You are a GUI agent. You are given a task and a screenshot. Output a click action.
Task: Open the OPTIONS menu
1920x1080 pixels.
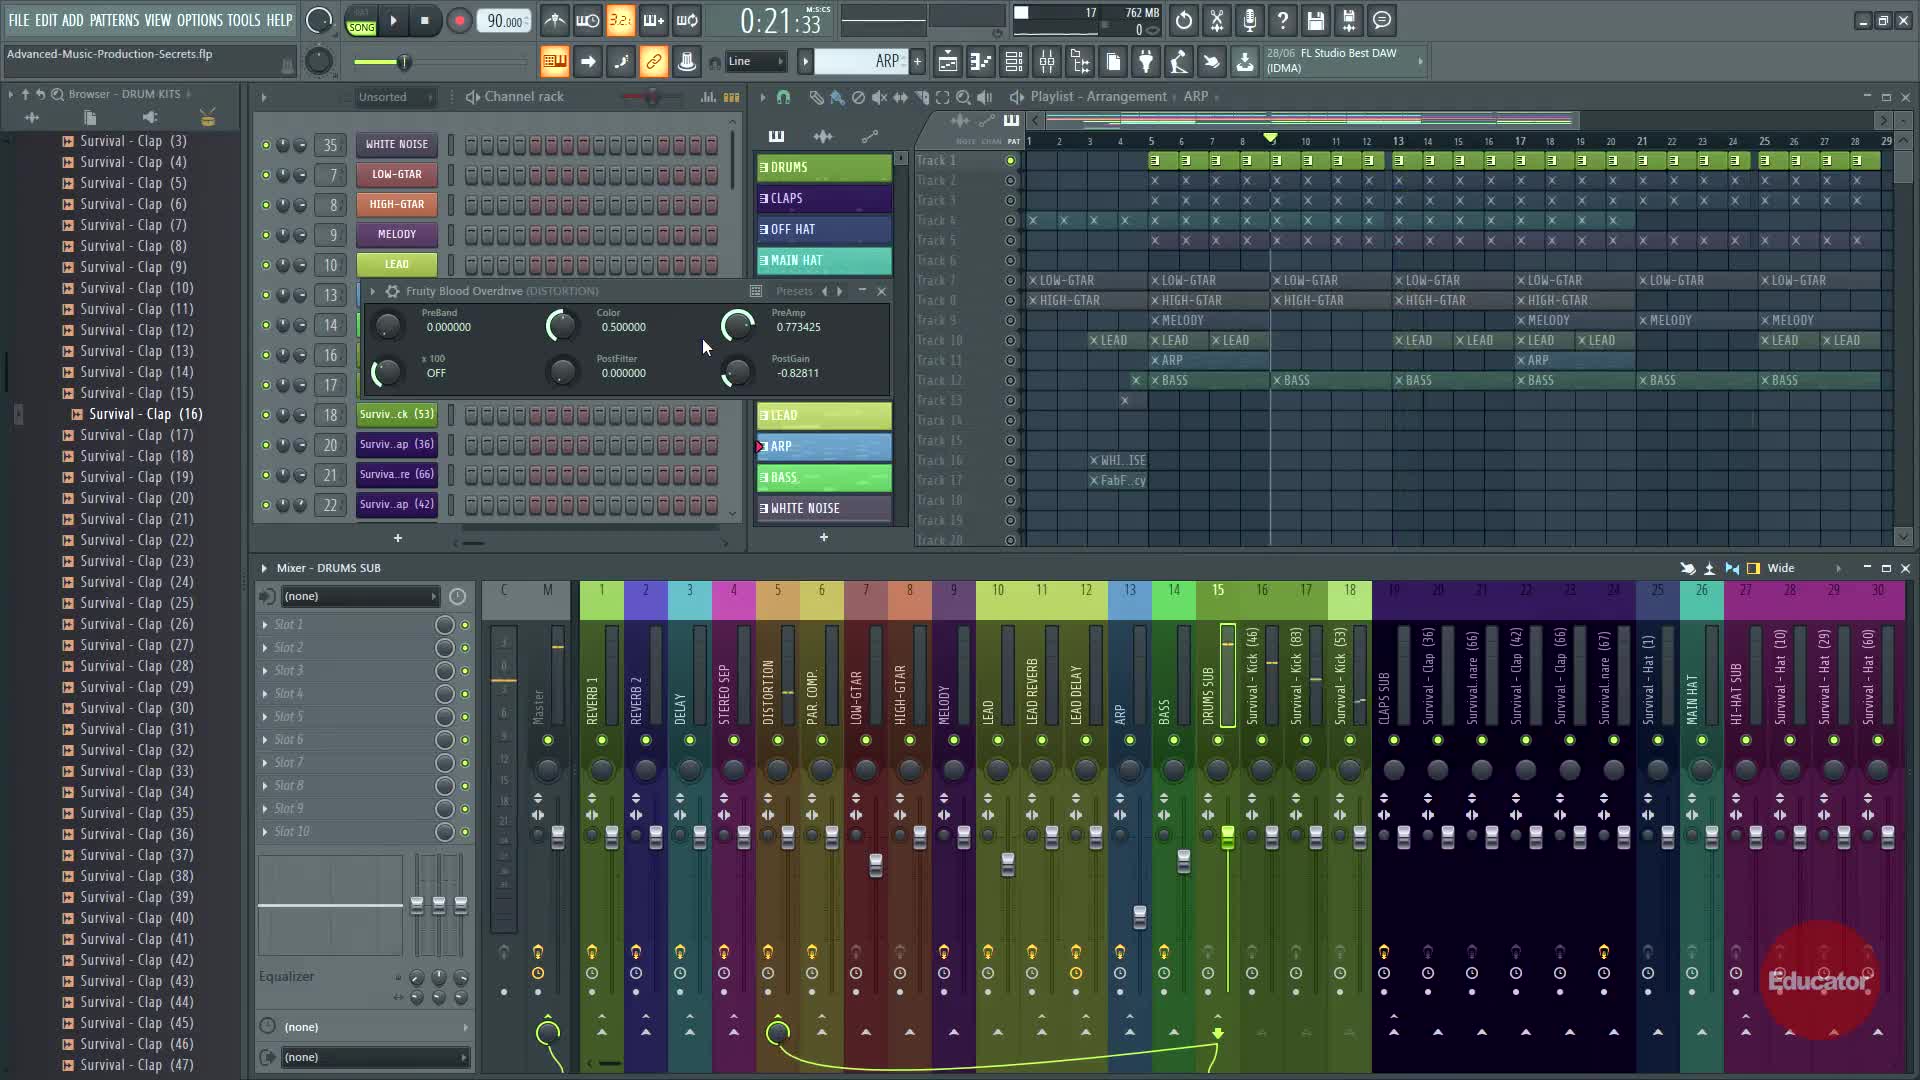tap(199, 20)
